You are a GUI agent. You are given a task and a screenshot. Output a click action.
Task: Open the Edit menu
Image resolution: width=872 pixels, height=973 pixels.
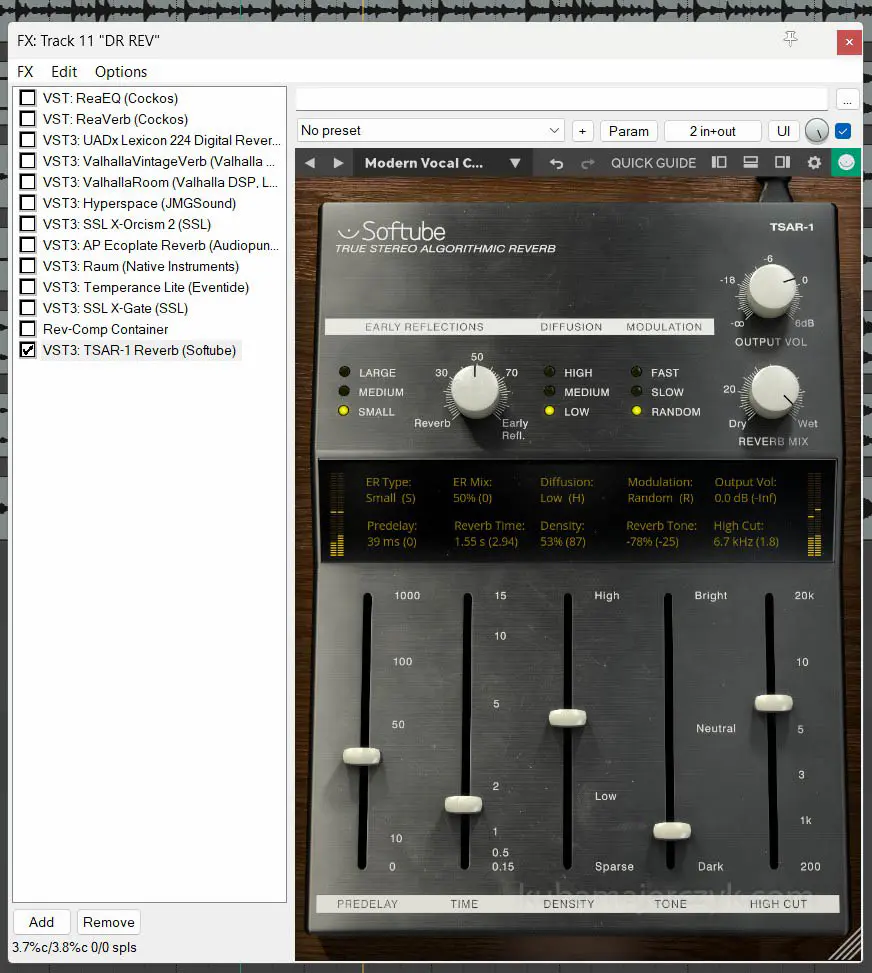point(64,72)
